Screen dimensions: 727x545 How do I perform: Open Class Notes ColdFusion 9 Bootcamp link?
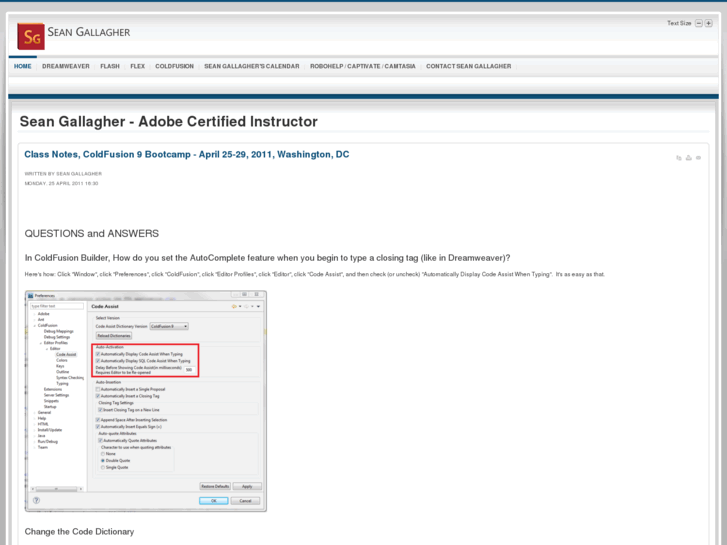pyautogui.click(x=187, y=155)
